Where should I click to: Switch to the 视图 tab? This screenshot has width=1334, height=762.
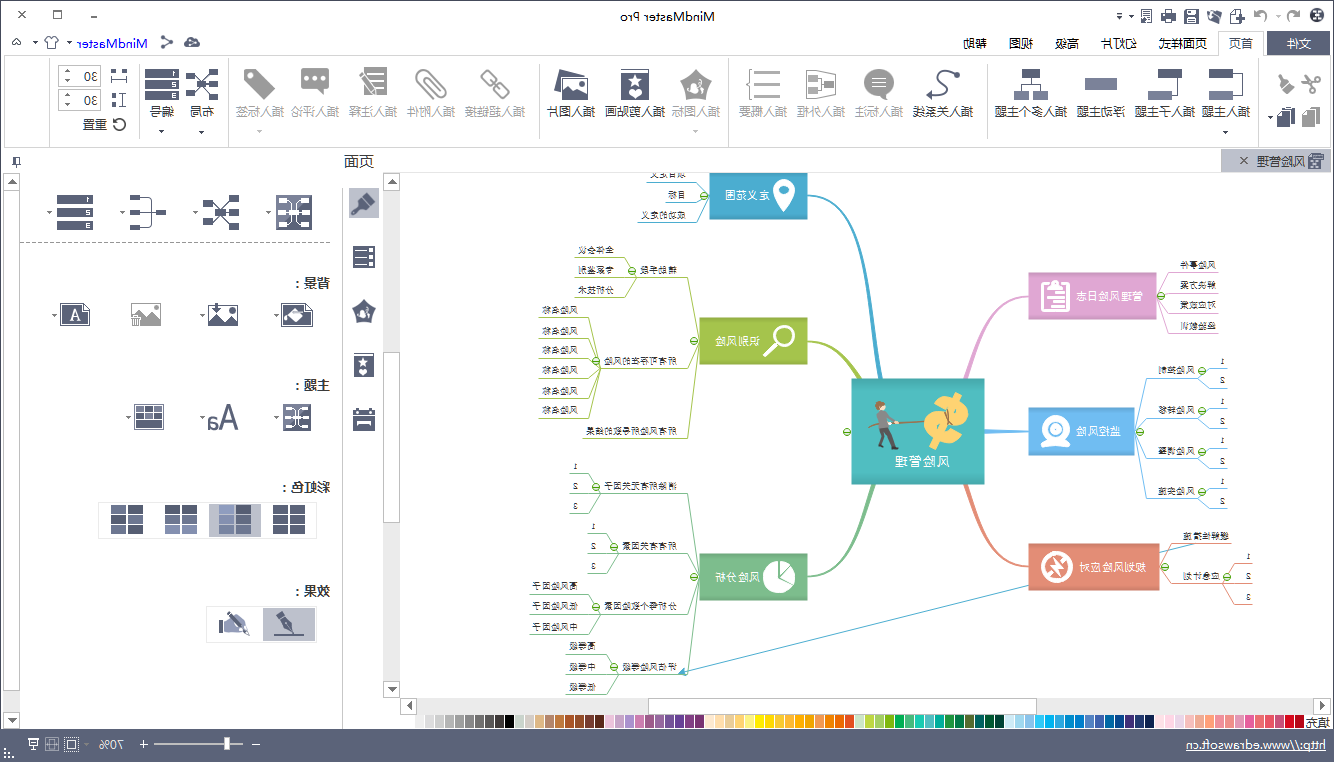click(1020, 43)
